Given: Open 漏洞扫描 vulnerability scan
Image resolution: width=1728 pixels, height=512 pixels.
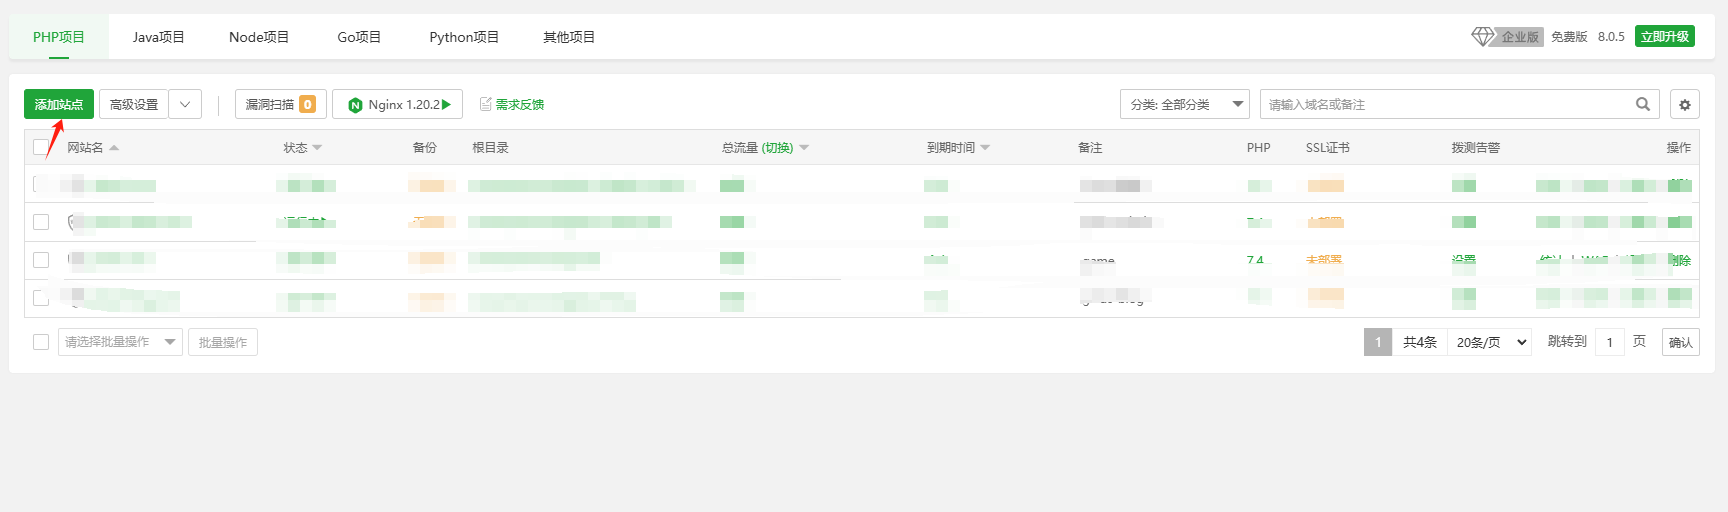Looking at the screenshot, I should click(281, 104).
